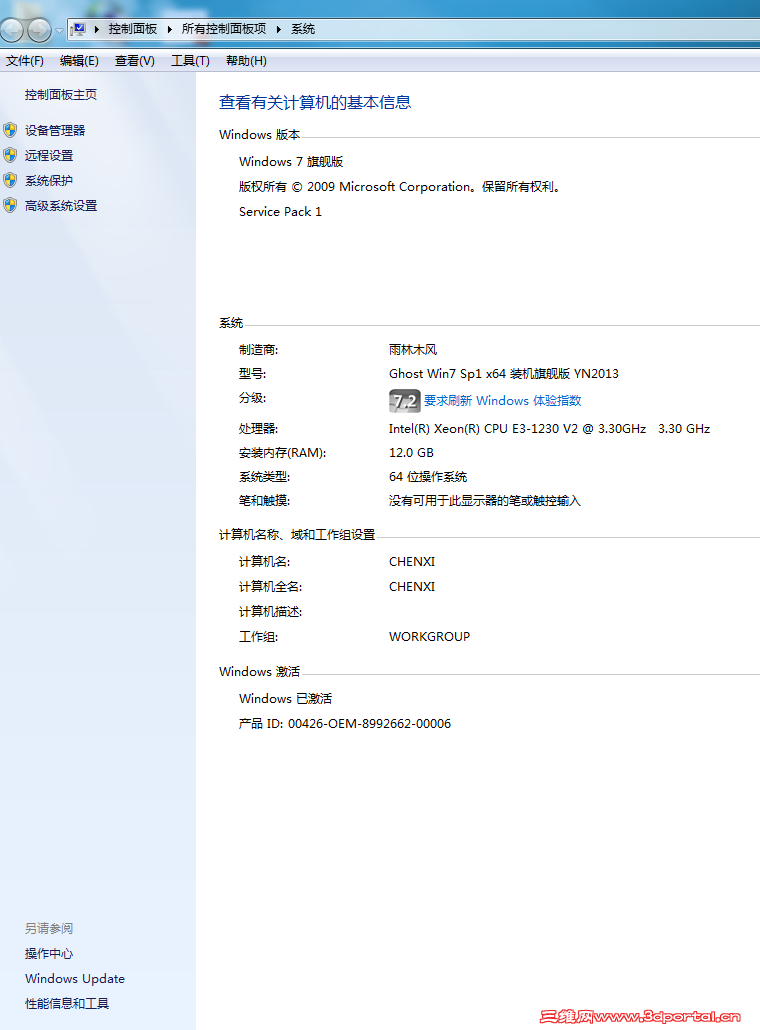Open 远程设置 link
This screenshot has height=1030, width=760.
pyautogui.click(x=49, y=156)
